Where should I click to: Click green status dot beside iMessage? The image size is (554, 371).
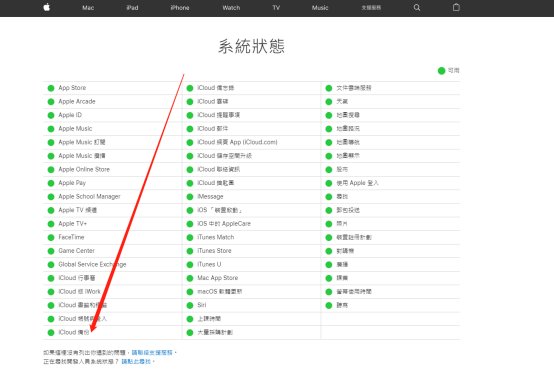(190, 197)
